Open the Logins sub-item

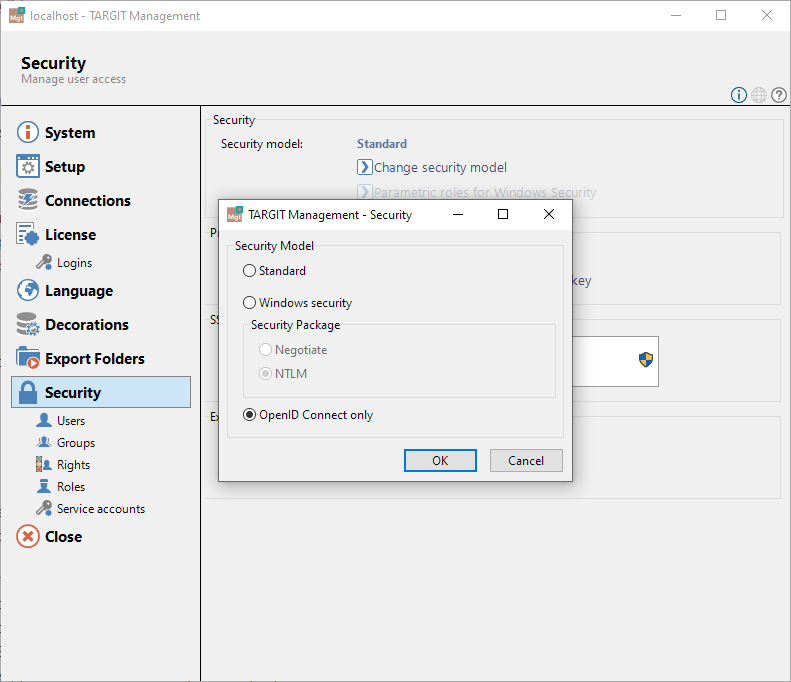(75, 263)
